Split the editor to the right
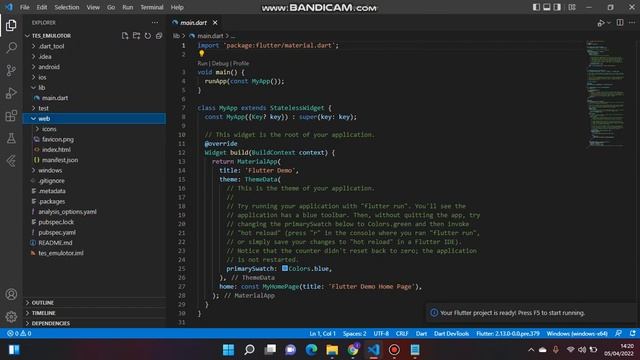This screenshot has width=640, height=360. [620, 23]
